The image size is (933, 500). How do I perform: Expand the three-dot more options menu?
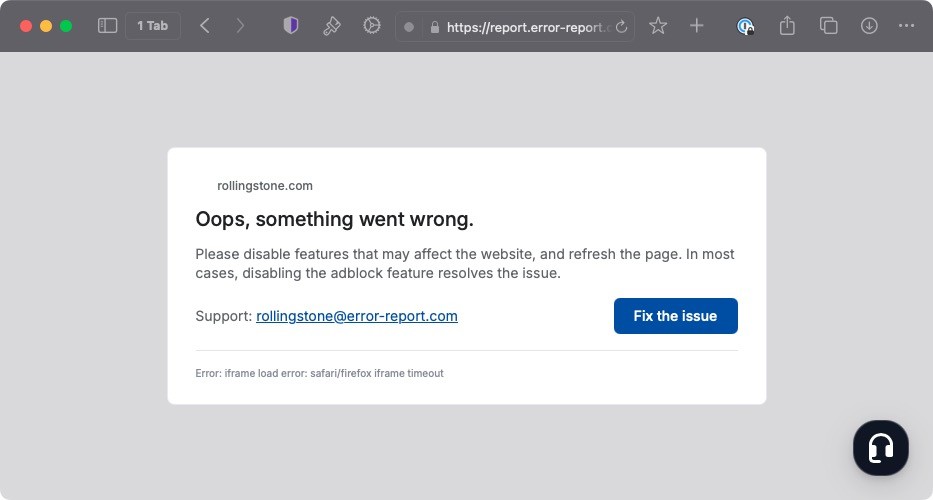coord(906,26)
